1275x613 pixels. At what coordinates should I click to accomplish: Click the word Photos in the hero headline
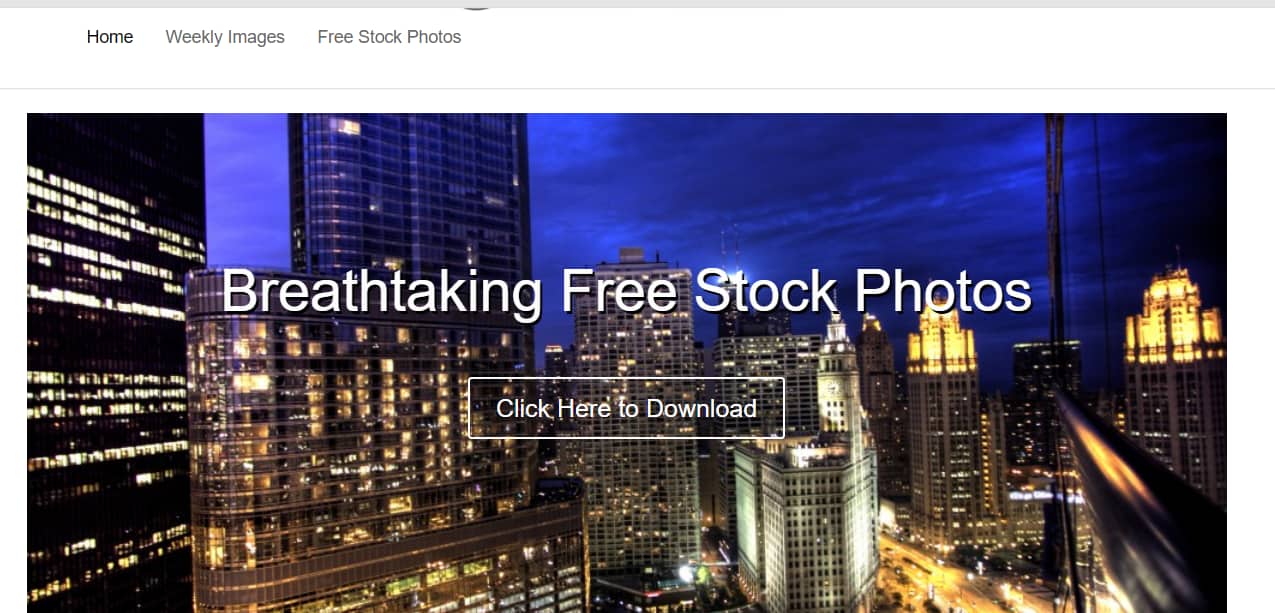coord(943,292)
